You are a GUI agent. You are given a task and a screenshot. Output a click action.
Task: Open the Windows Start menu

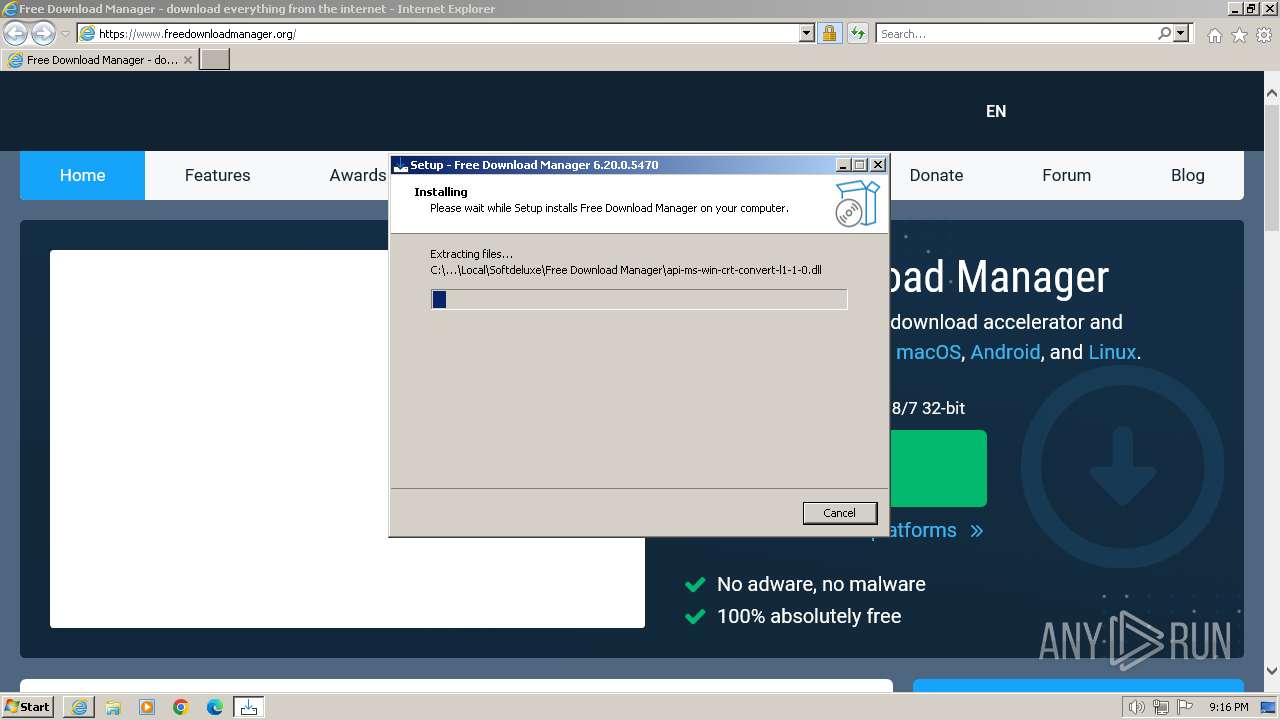coord(28,707)
